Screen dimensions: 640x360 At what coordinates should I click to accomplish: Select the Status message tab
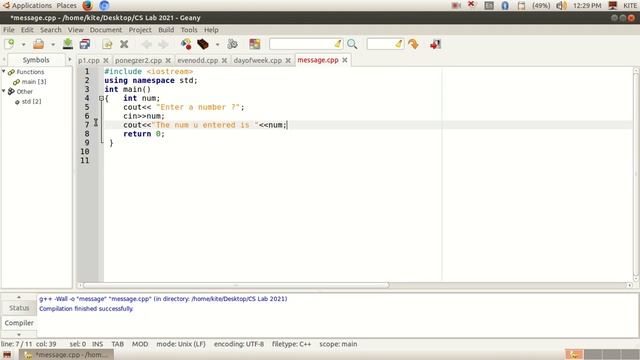19,308
